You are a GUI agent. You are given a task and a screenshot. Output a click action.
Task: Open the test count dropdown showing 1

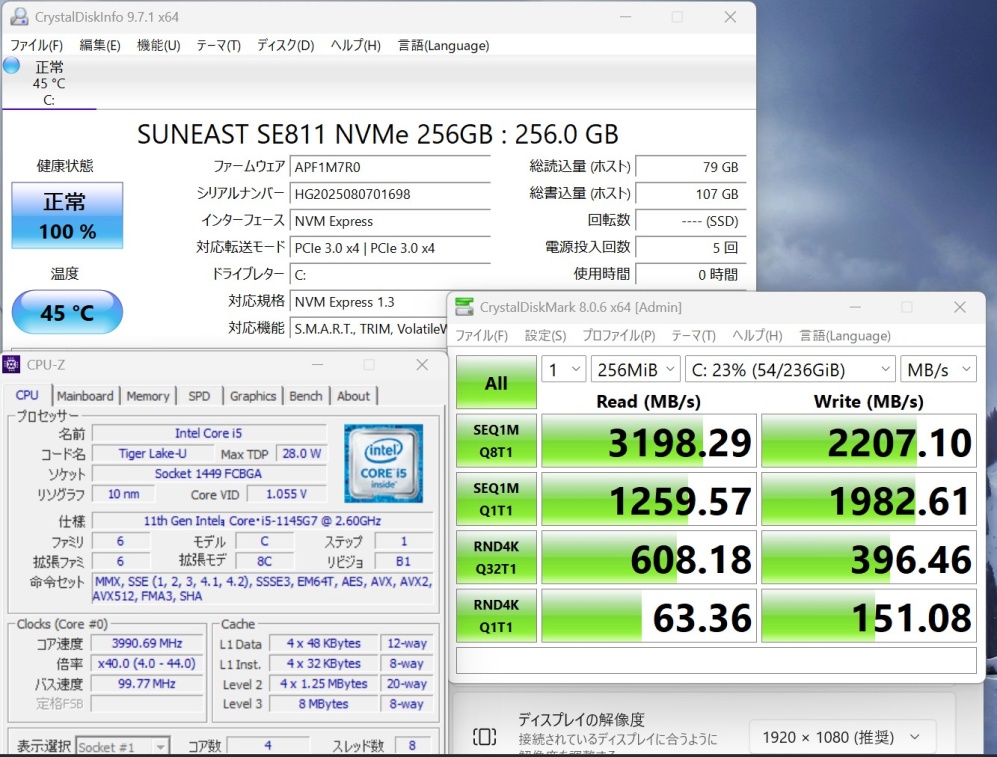(564, 370)
